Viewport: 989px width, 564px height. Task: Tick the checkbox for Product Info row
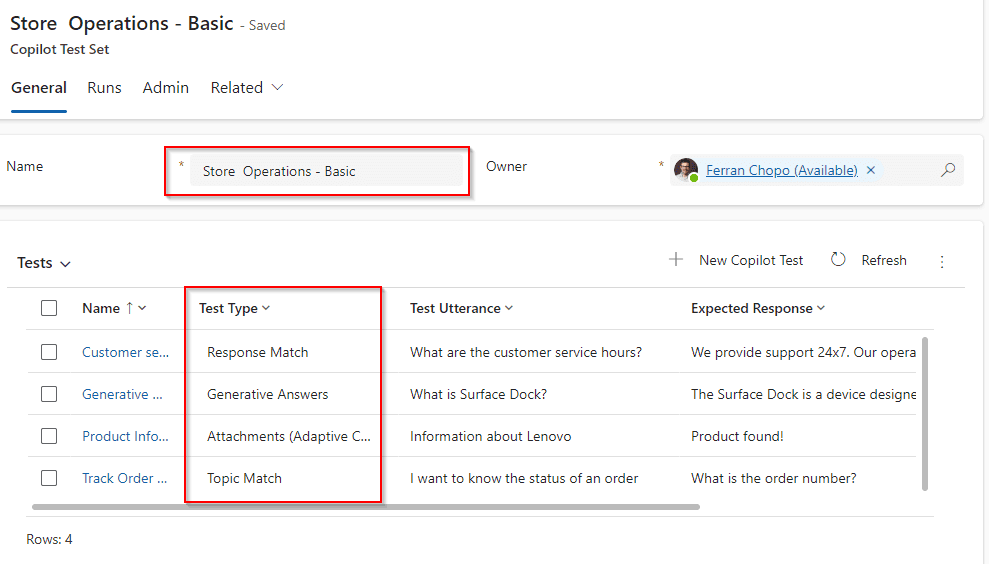click(49, 436)
